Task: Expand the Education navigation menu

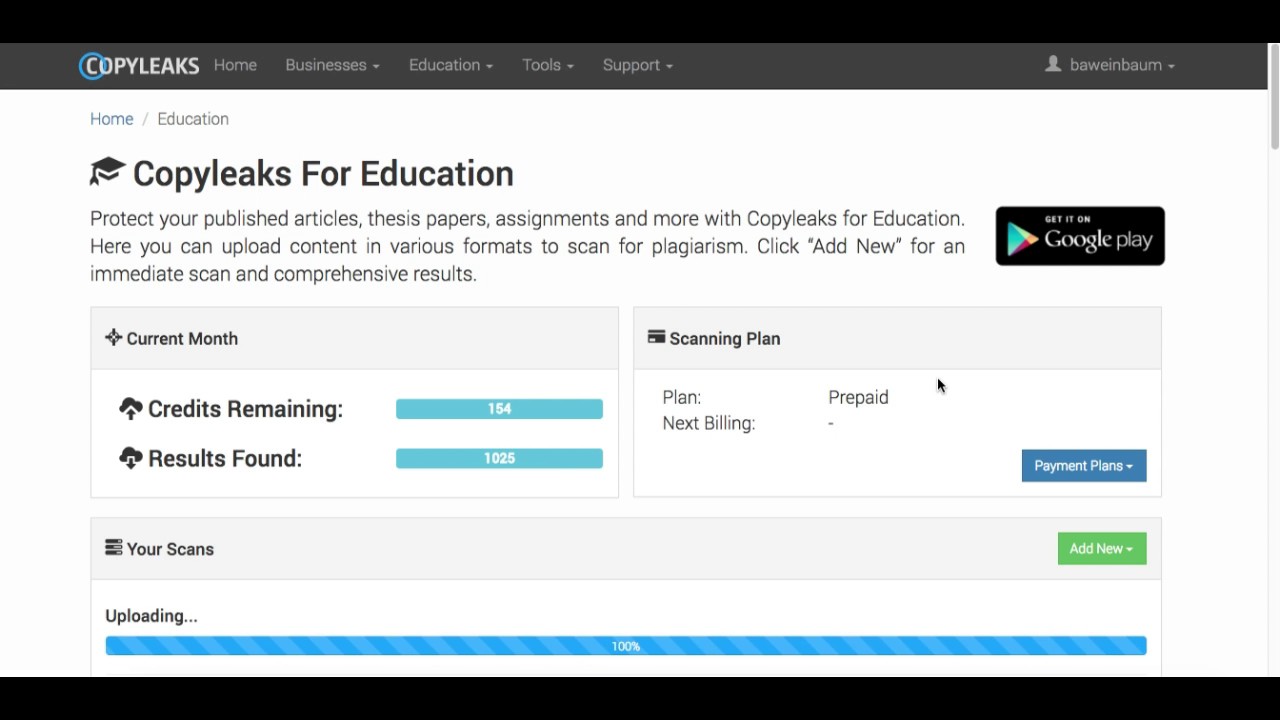Action: click(450, 65)
